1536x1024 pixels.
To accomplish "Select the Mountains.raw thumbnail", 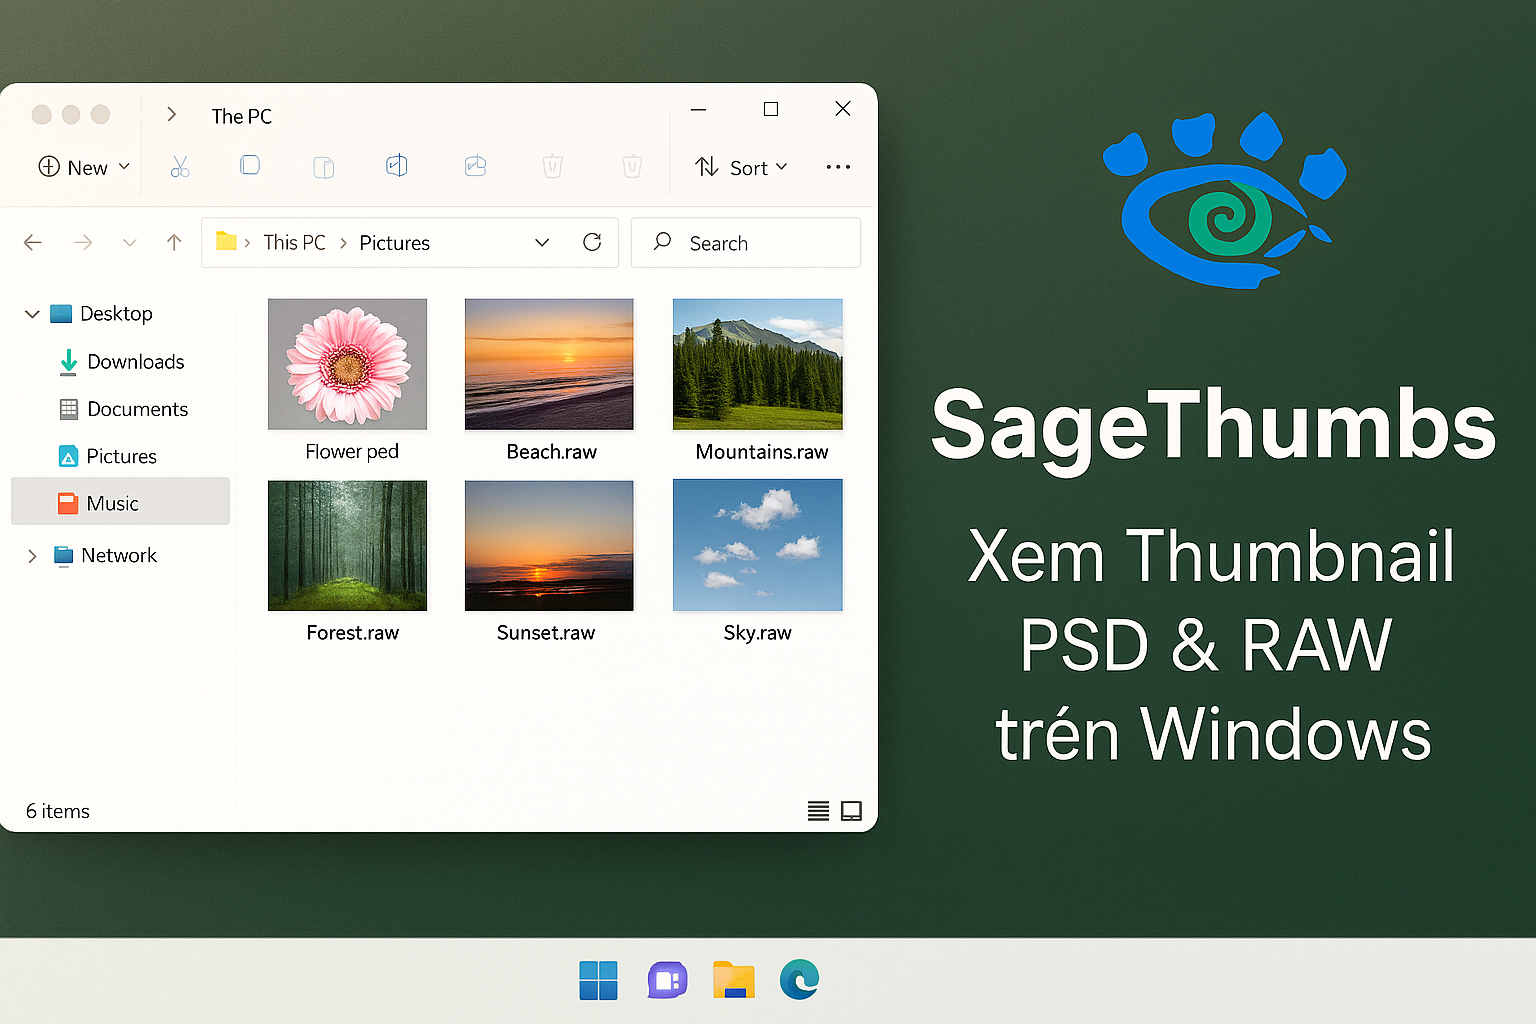I will click(x=758, y=364).
